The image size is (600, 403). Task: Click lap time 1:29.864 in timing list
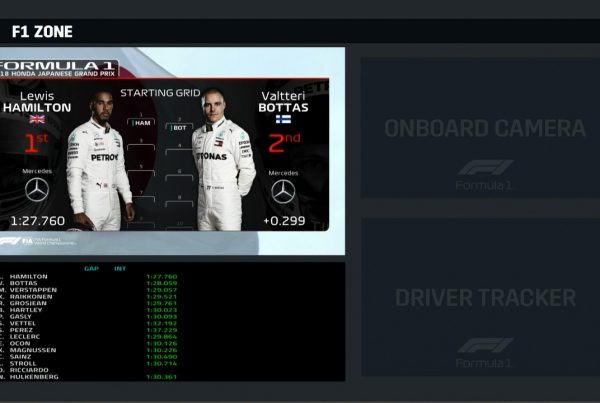(x=162, y=337)
